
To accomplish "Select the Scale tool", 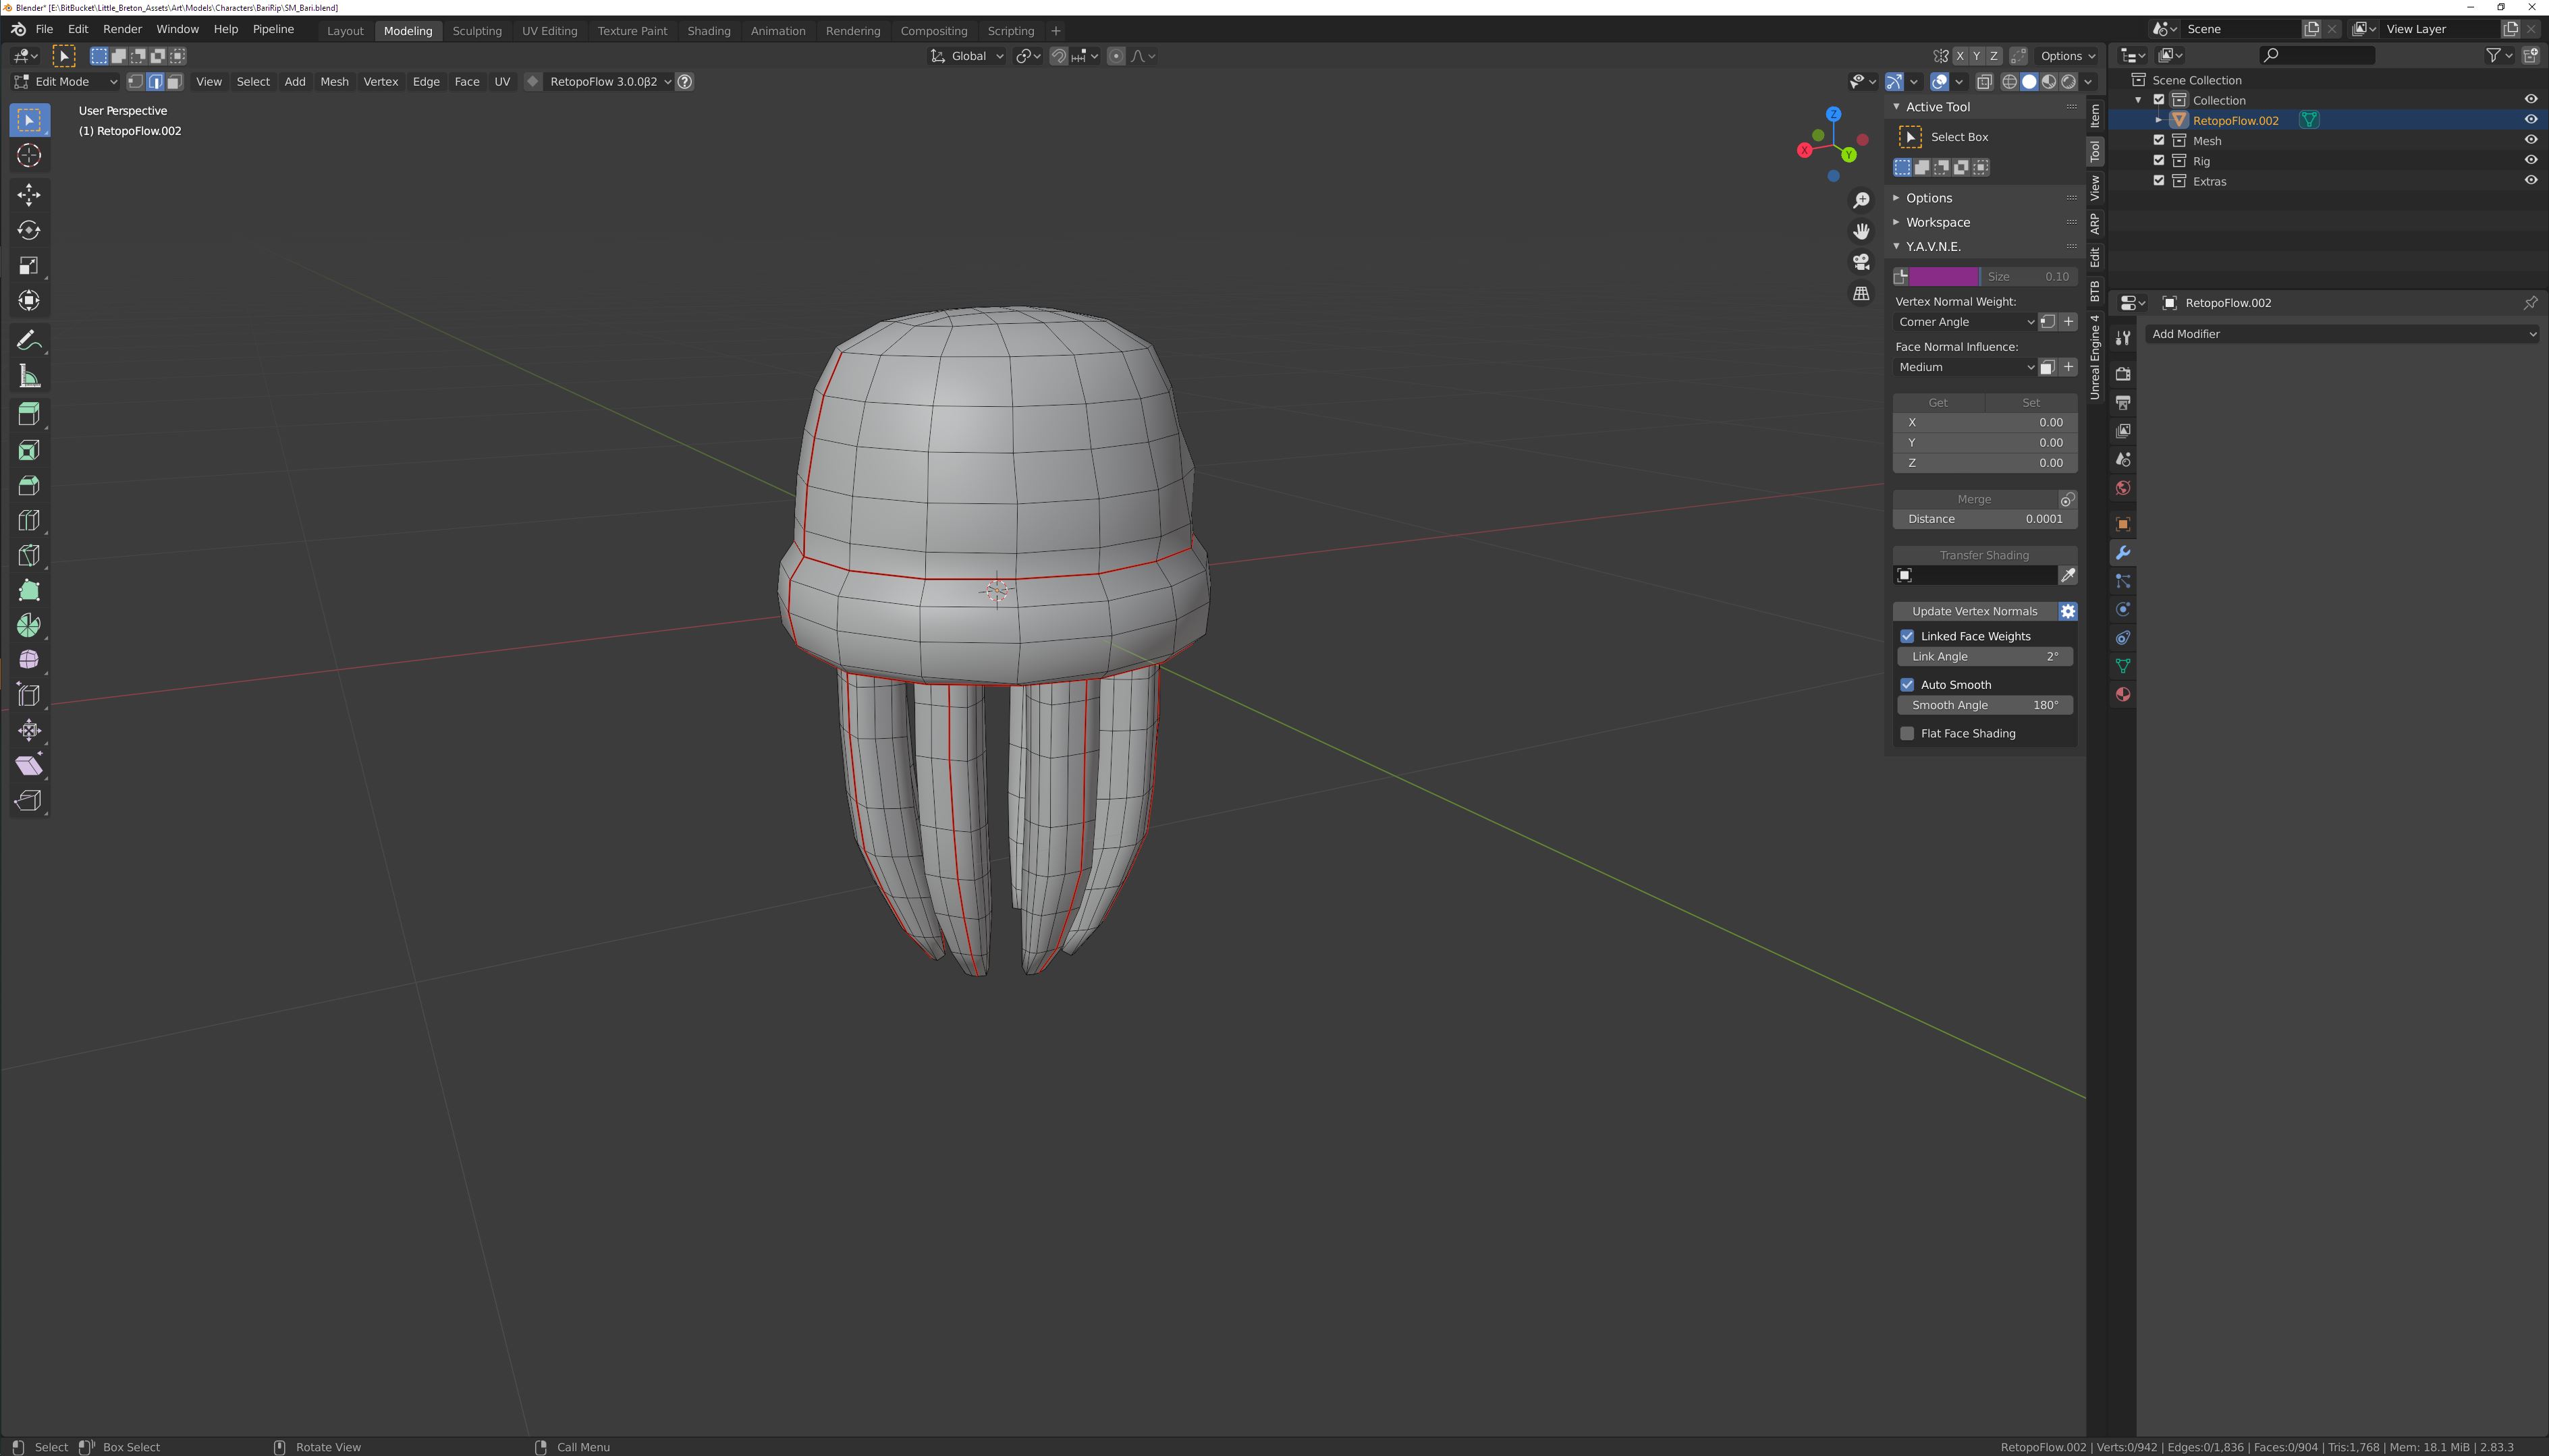I will (x=29, y=265).
